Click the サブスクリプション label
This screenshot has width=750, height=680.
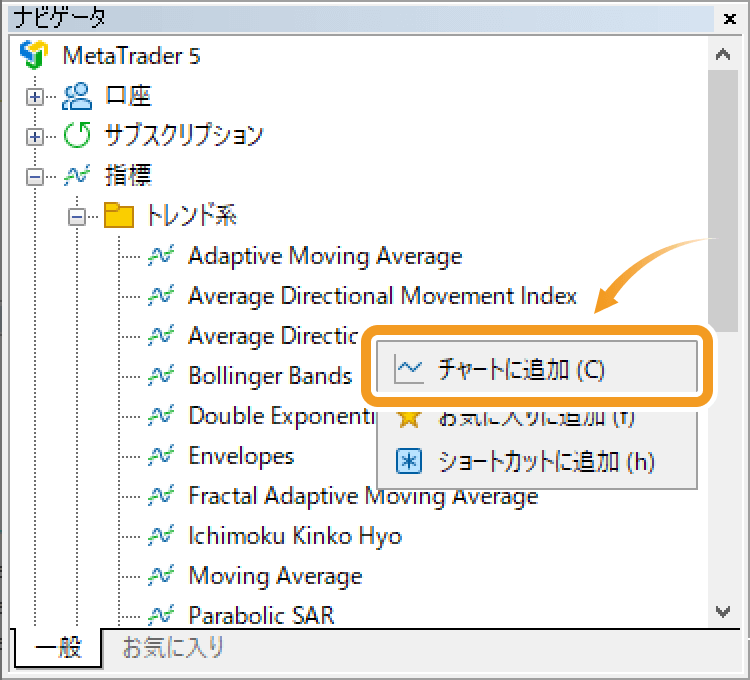184,135
